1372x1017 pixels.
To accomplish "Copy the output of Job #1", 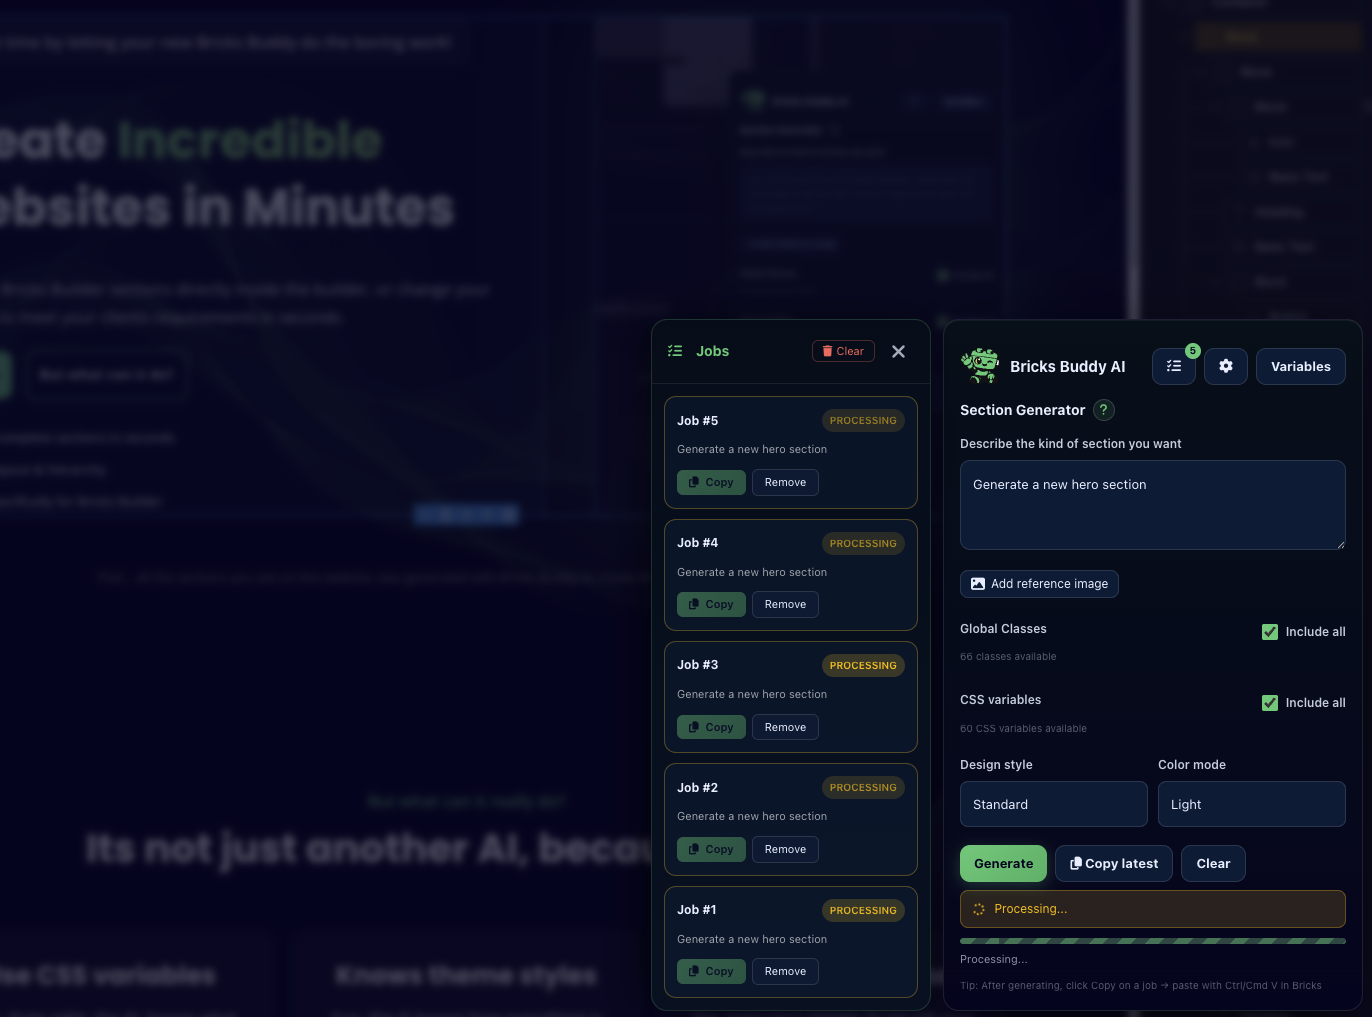I will [711, 971].
